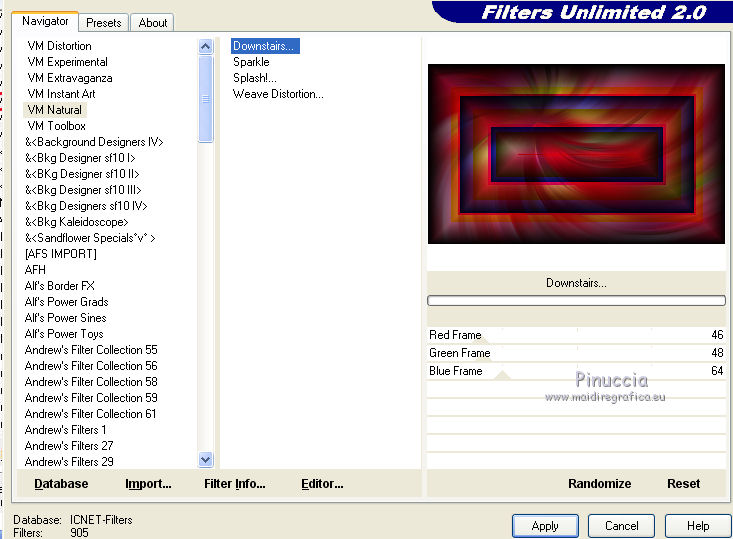The height and width of the screenshot is (539, 733).
Task: Open the Database button
Action: pos(61,483)
